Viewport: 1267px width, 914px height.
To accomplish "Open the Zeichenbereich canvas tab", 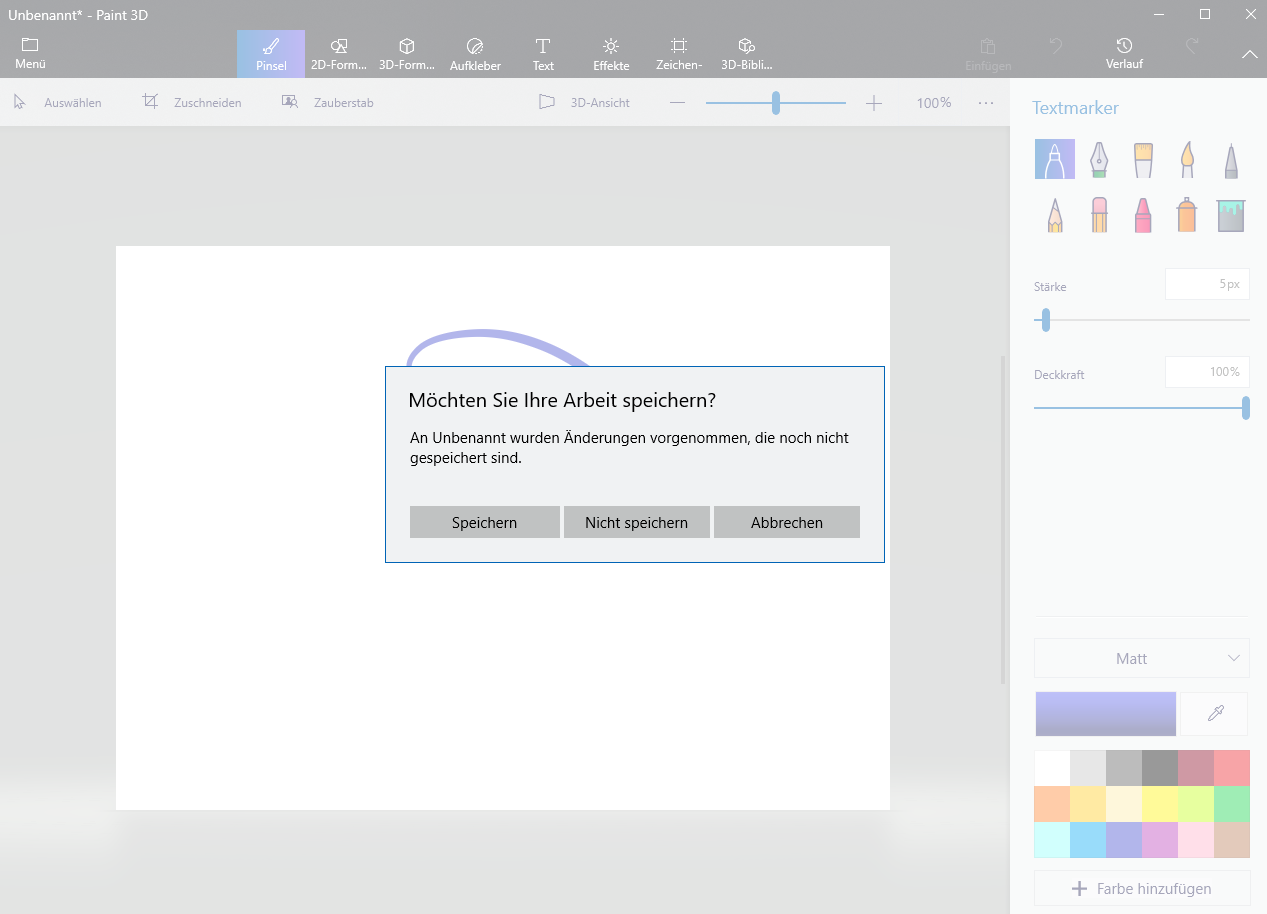I will 679,54.
